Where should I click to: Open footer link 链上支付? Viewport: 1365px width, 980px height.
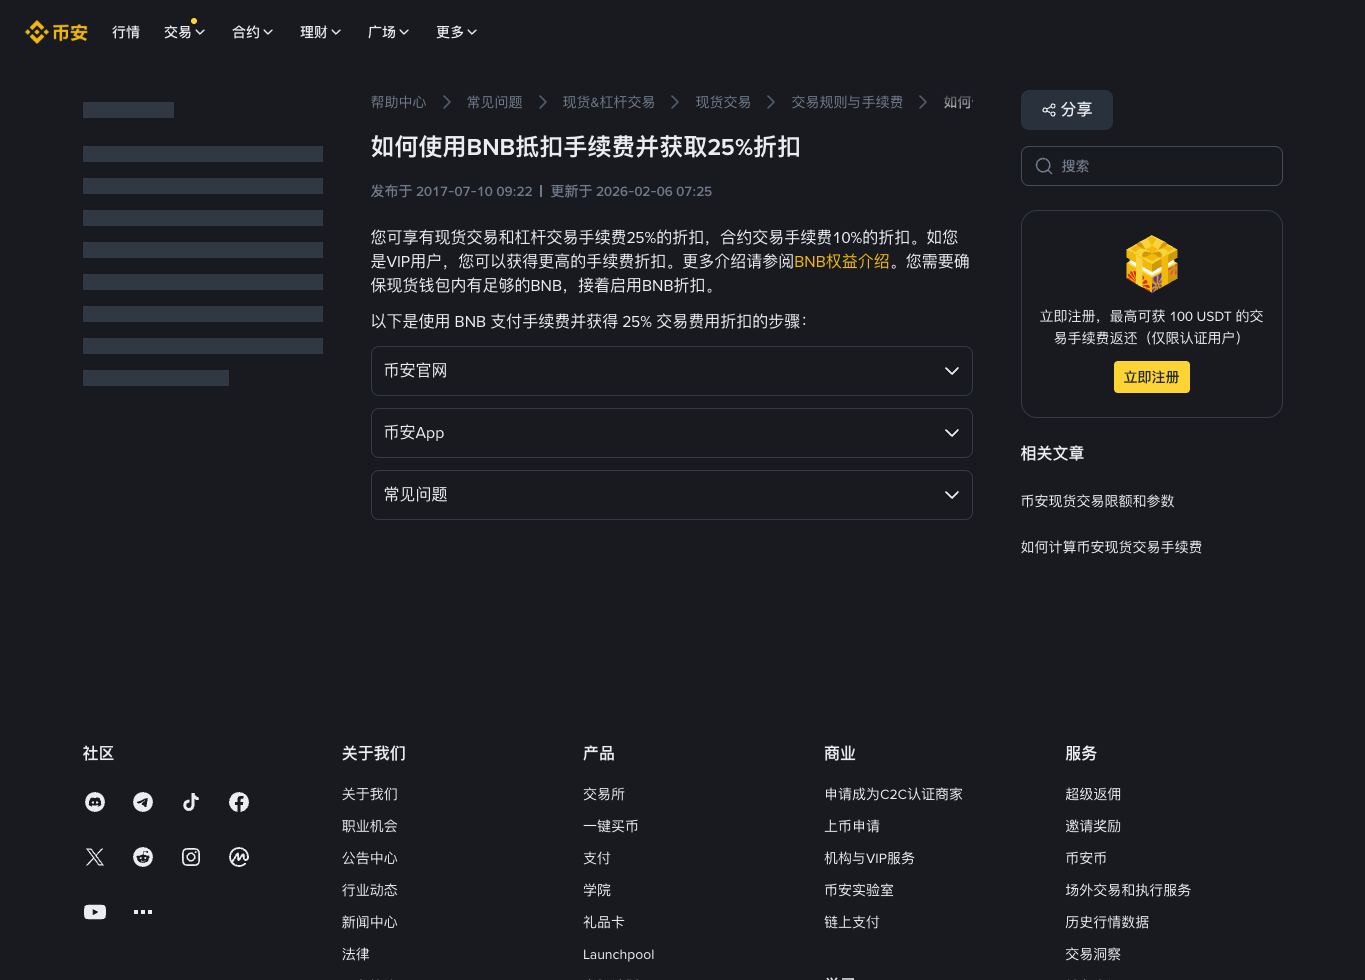852,922
